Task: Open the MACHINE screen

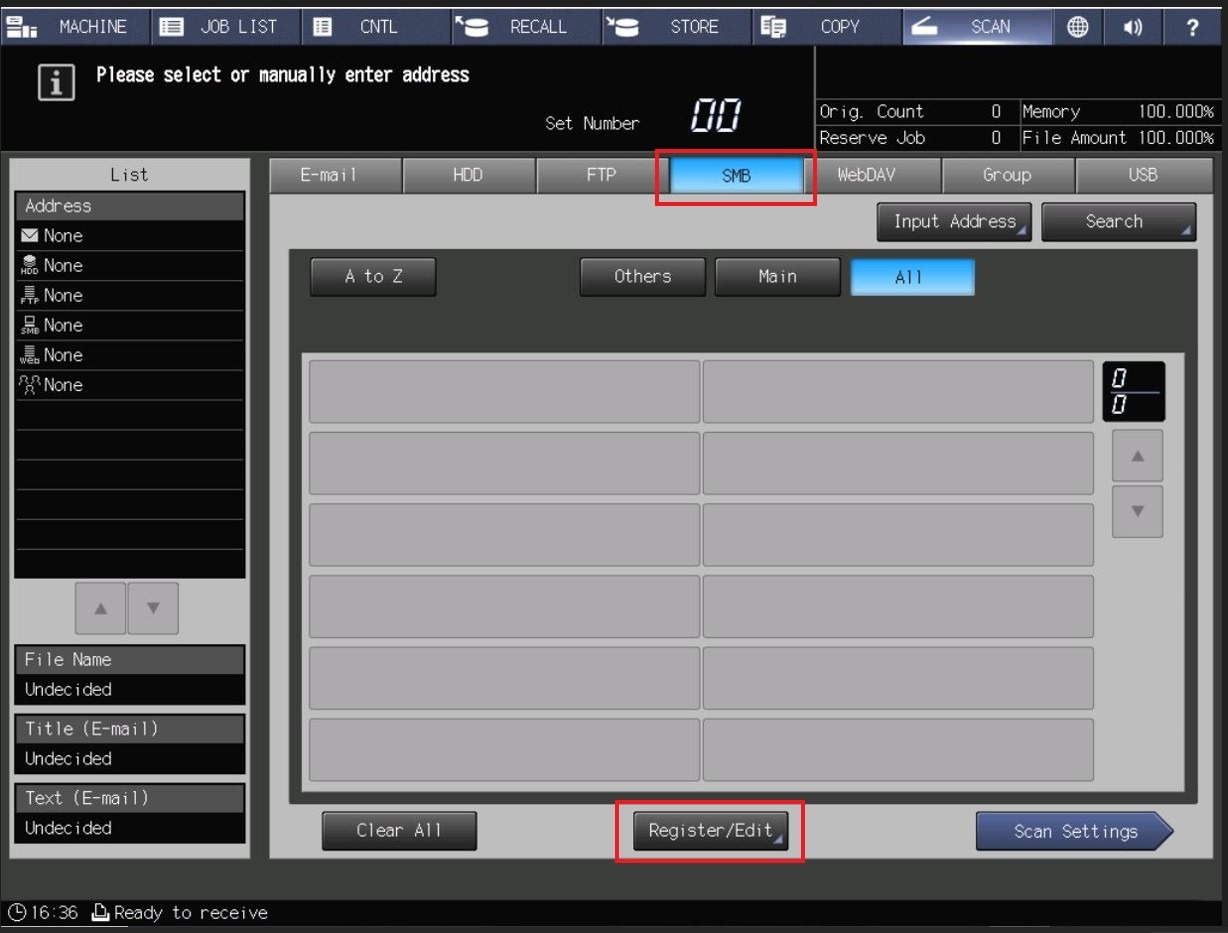Action: [75, 27]
